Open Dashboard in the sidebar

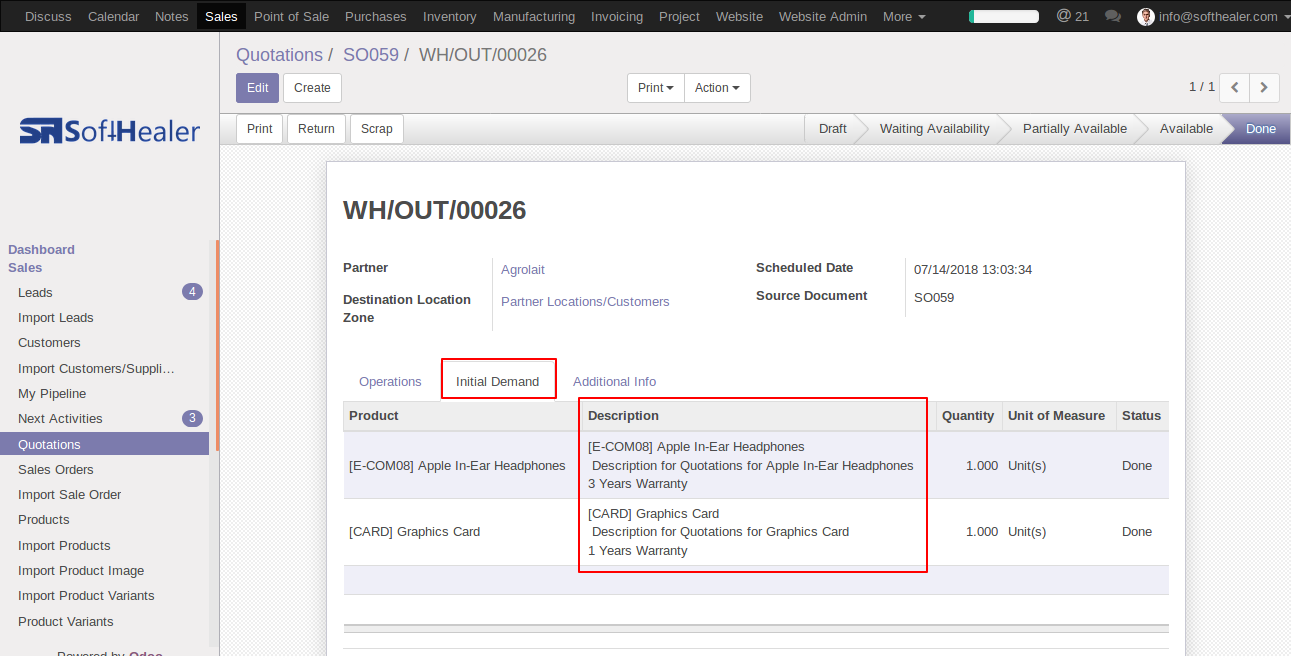pos(41,250)
